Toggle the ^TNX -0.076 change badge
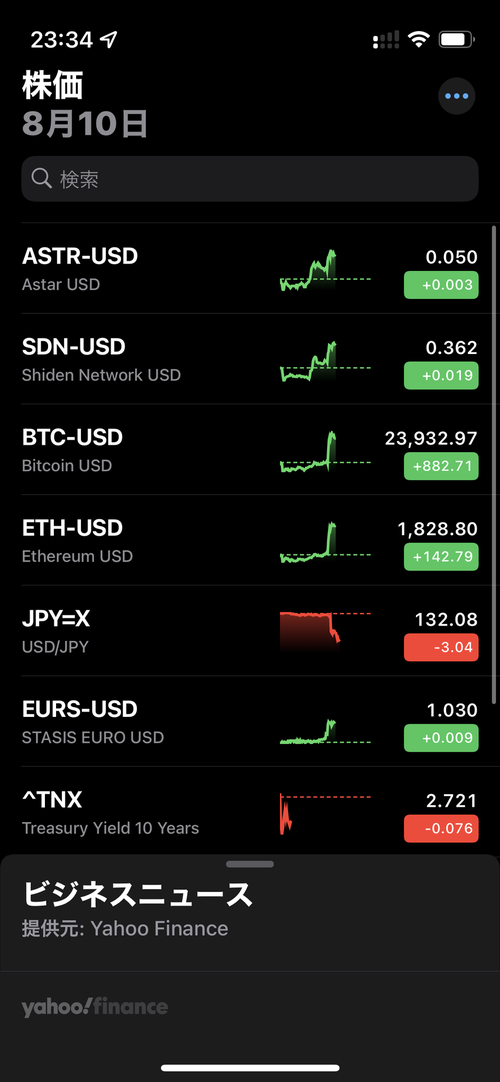The height and width of the screenshot is (1082, 500). click(441, 828)
